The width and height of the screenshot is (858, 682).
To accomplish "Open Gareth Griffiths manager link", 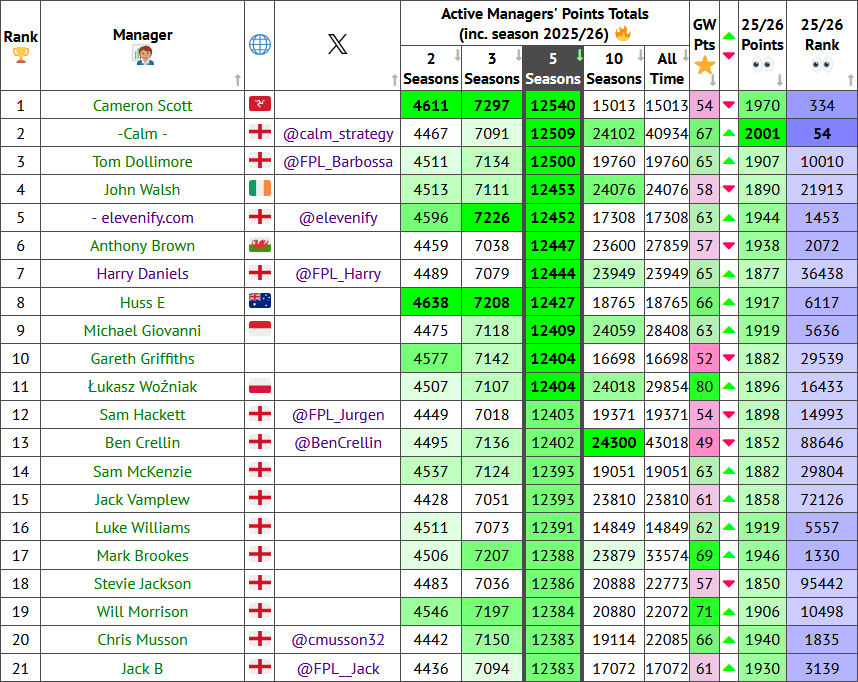I will point(142,359).
